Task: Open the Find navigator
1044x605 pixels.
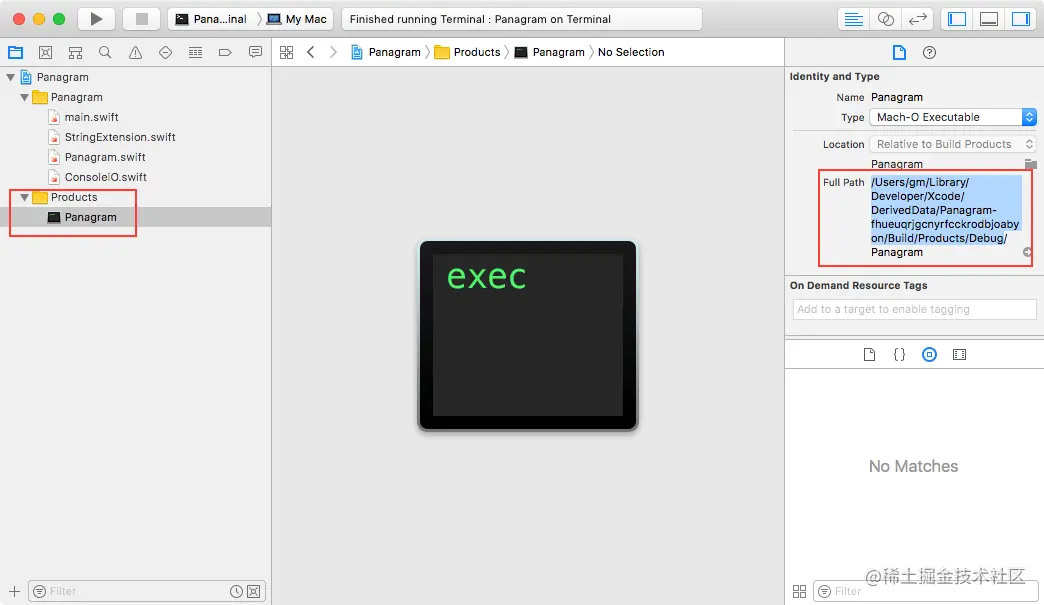Action: click(105, 53)
